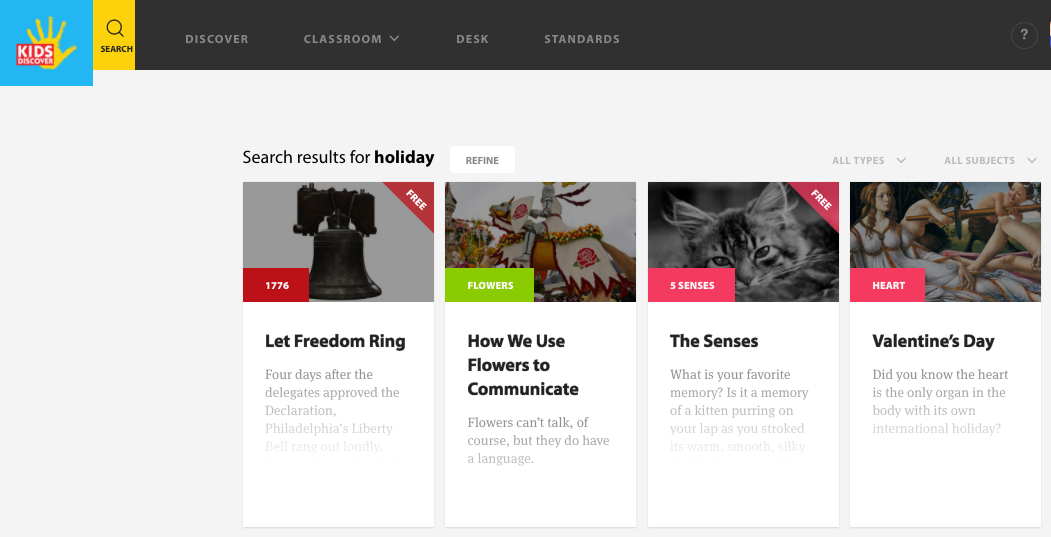The width and height of the screenshot is (1051, 537).
Task: Go to the Discover menu item
Action: pyautogui.click(x=217, y=39)
